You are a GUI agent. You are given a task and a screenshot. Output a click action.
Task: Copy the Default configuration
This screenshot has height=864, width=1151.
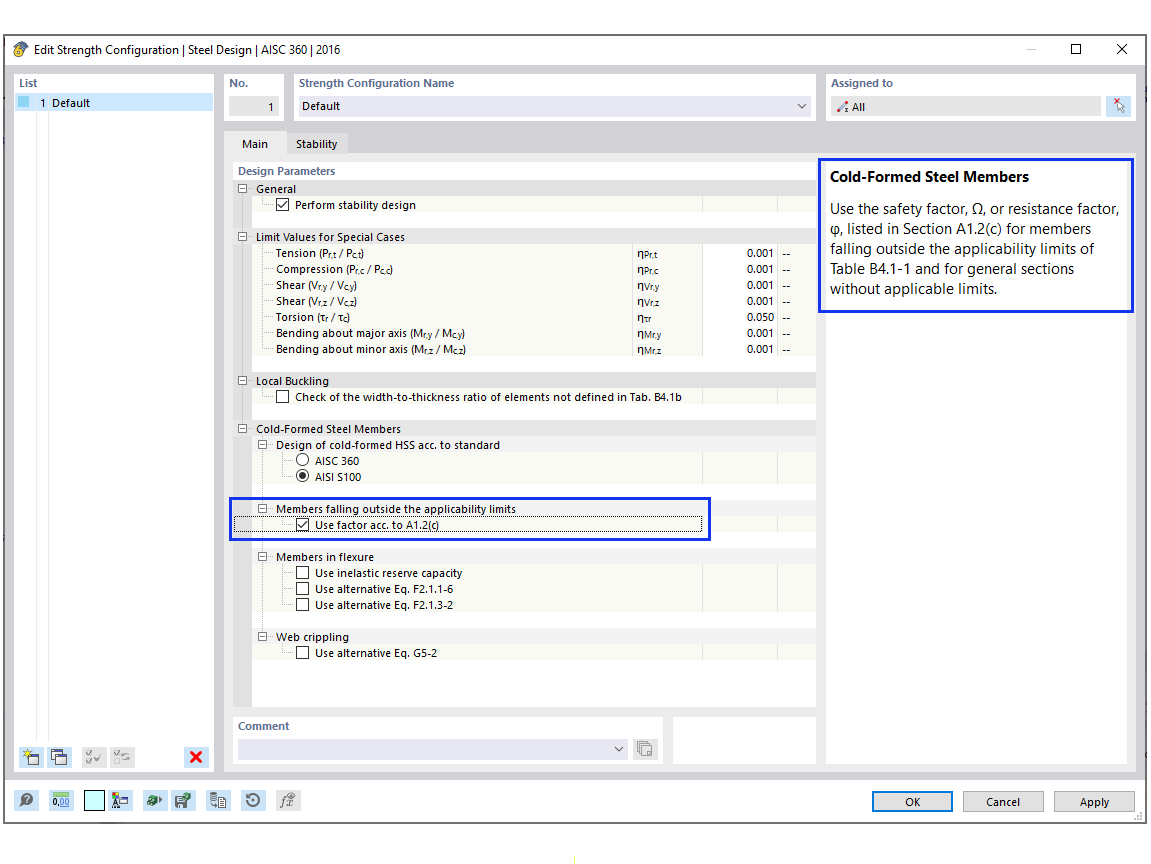(60, 757)
